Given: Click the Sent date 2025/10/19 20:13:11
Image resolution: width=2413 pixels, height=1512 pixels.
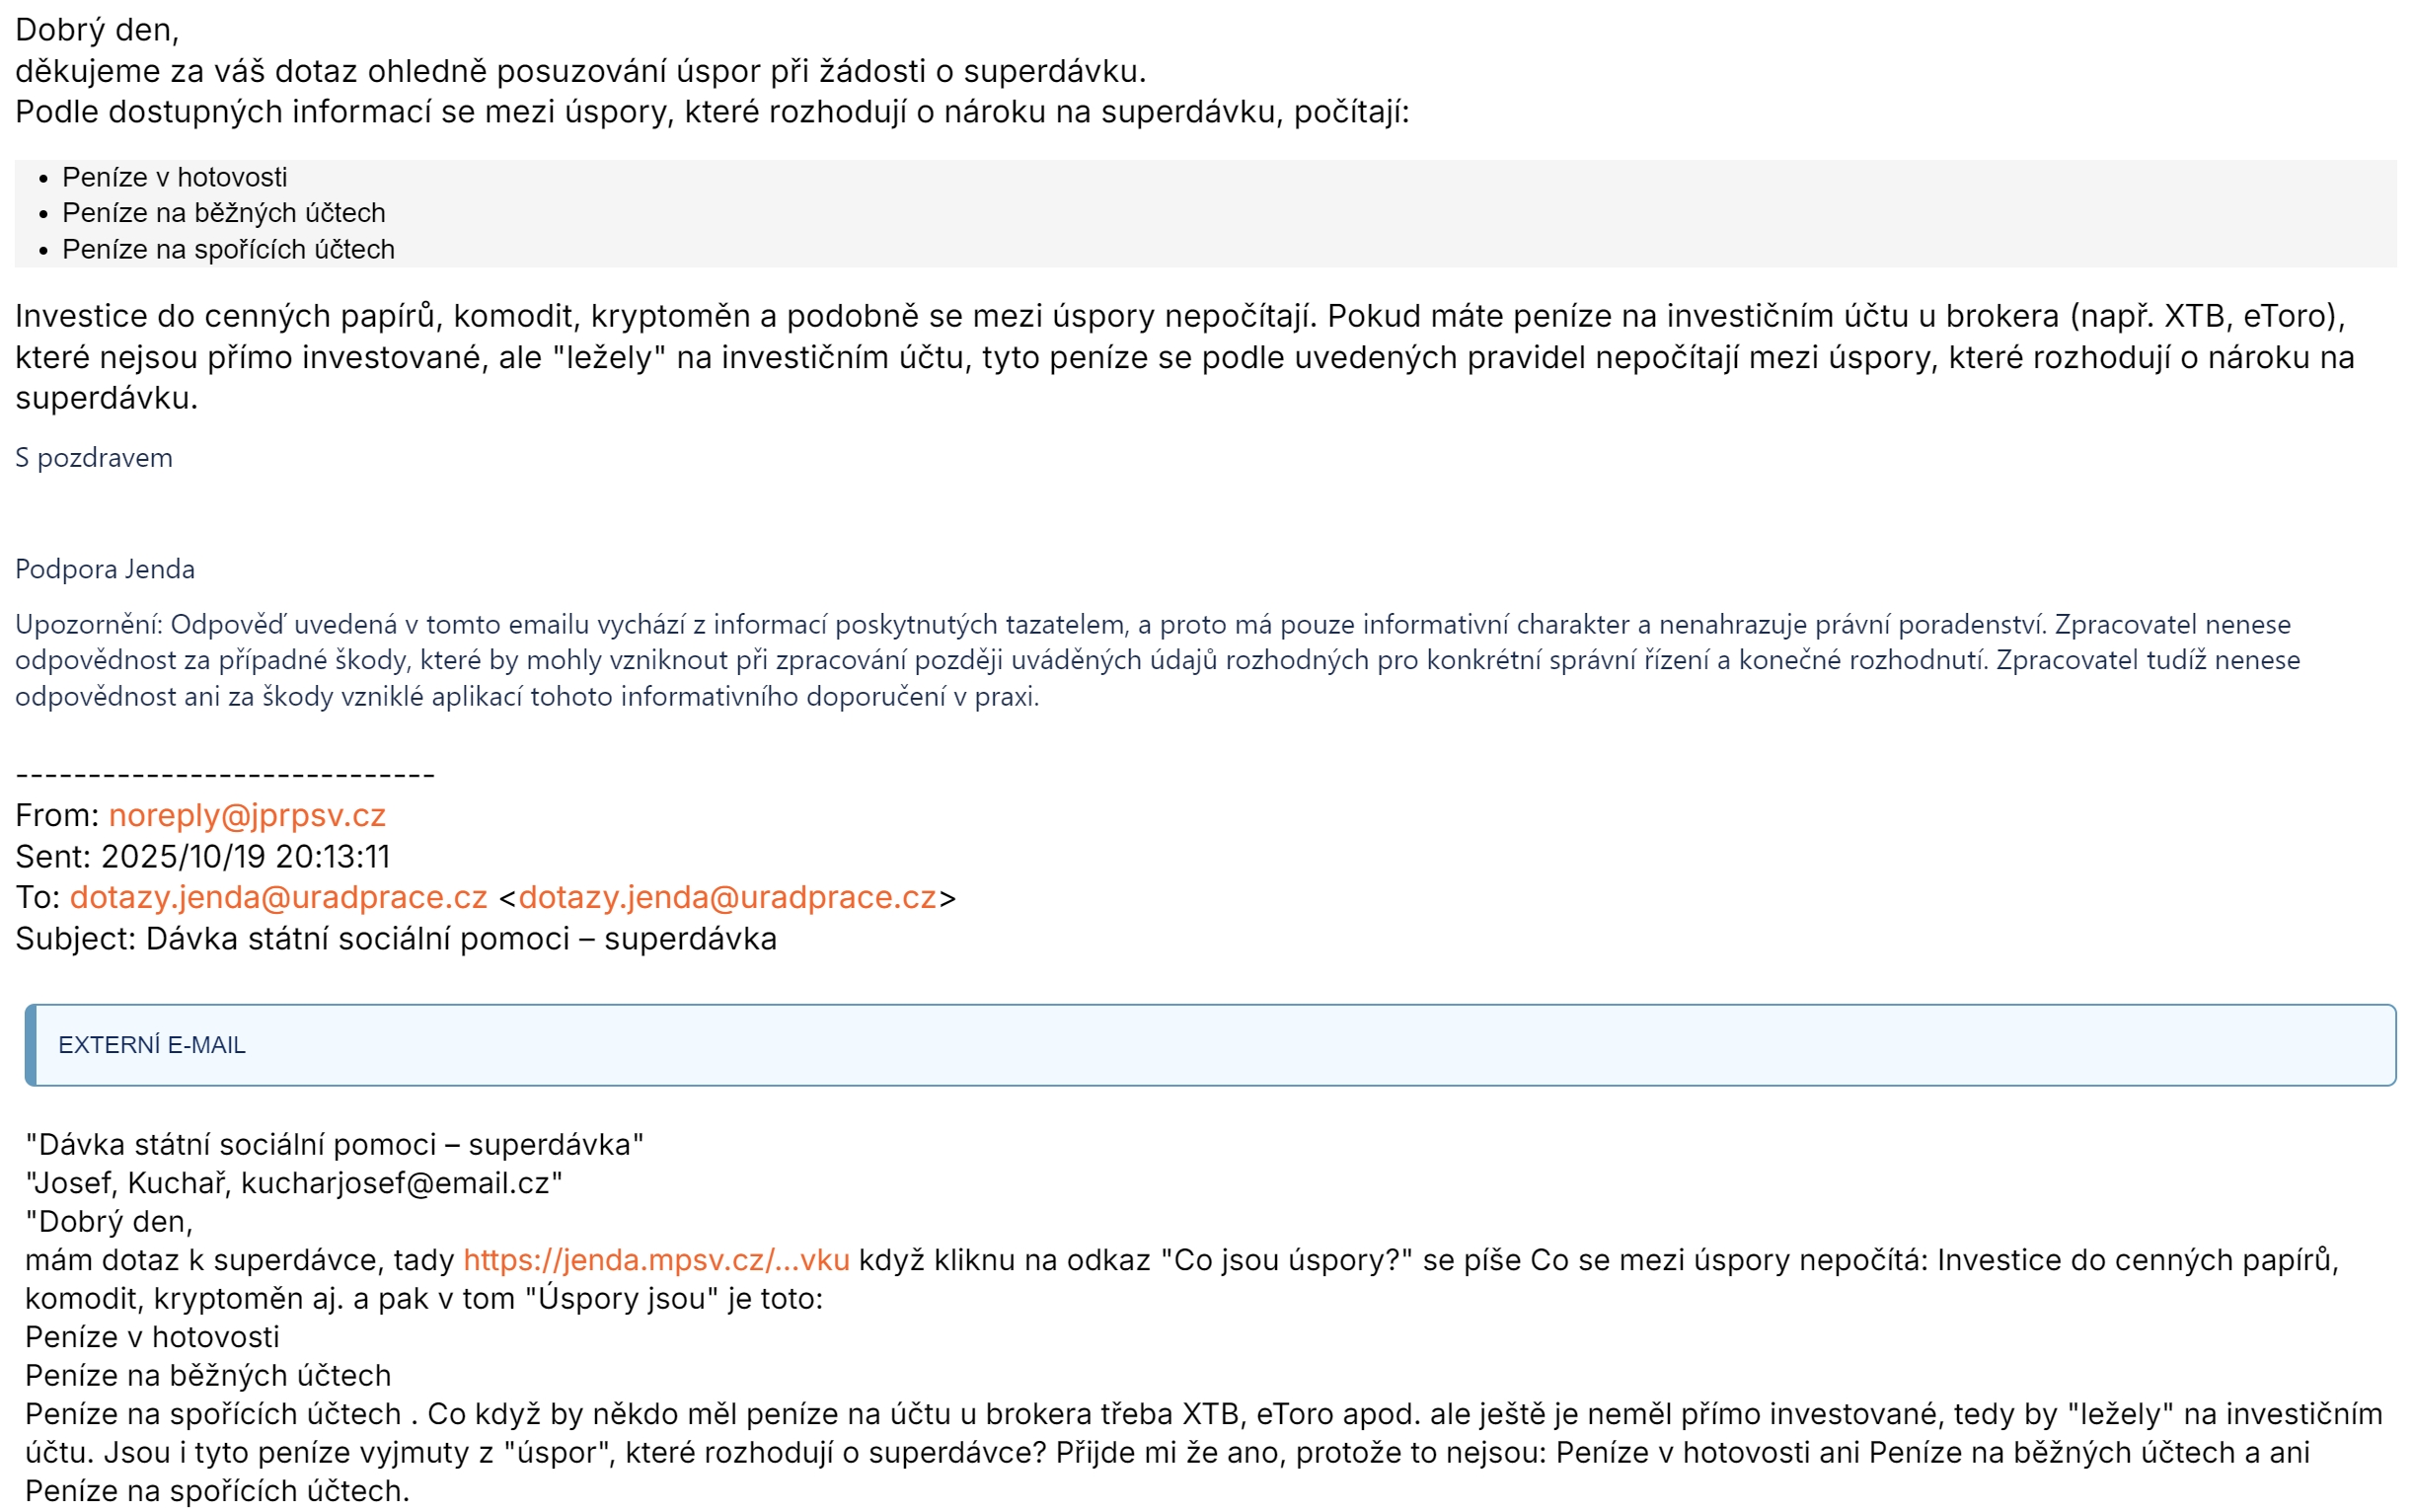Looking at the screenshot, I should (245, 856).
